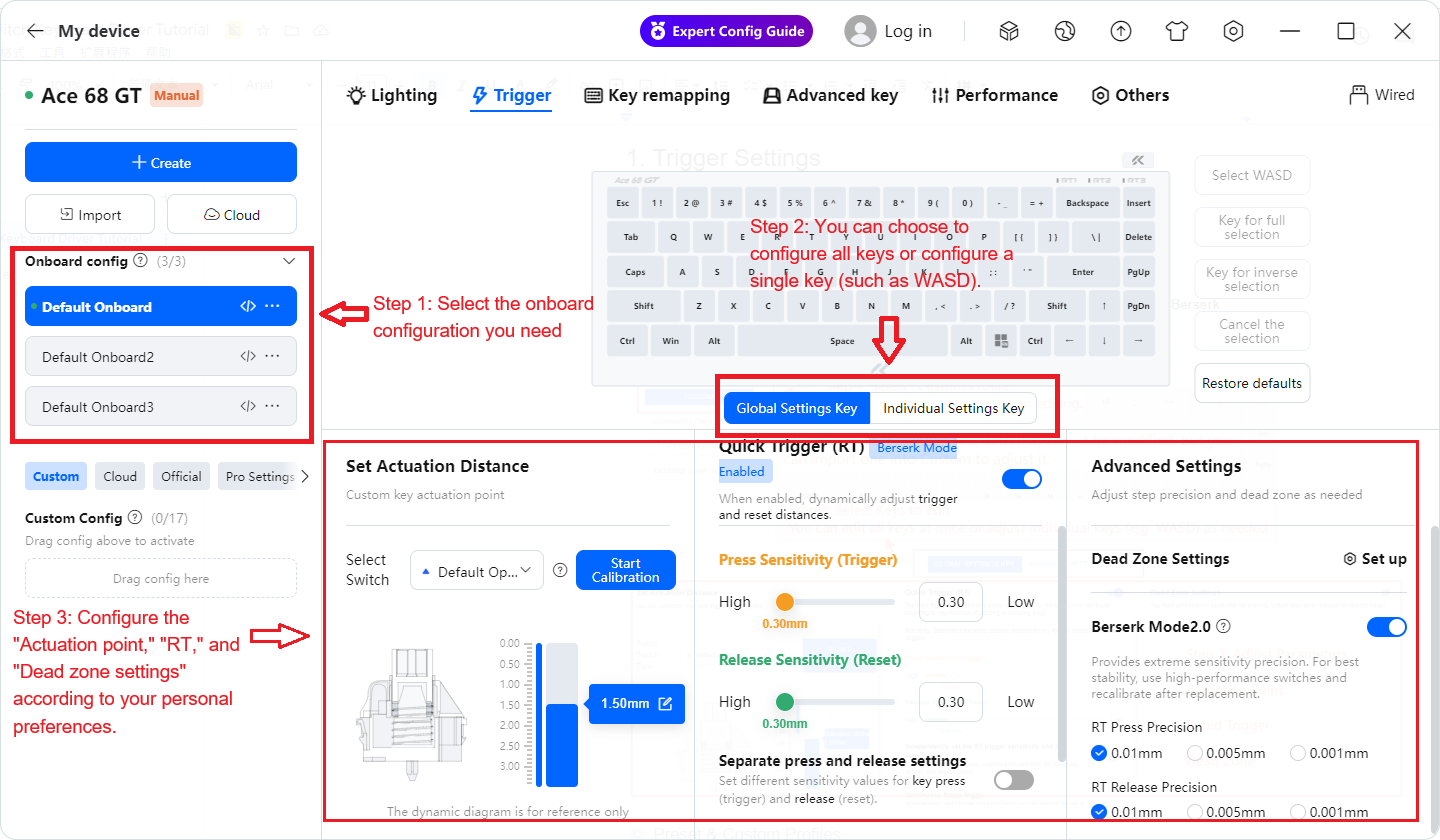The height and width of the screenshot is (840, 1440).
Task: Click the Select WASD button
Action: coord(1252,175)
